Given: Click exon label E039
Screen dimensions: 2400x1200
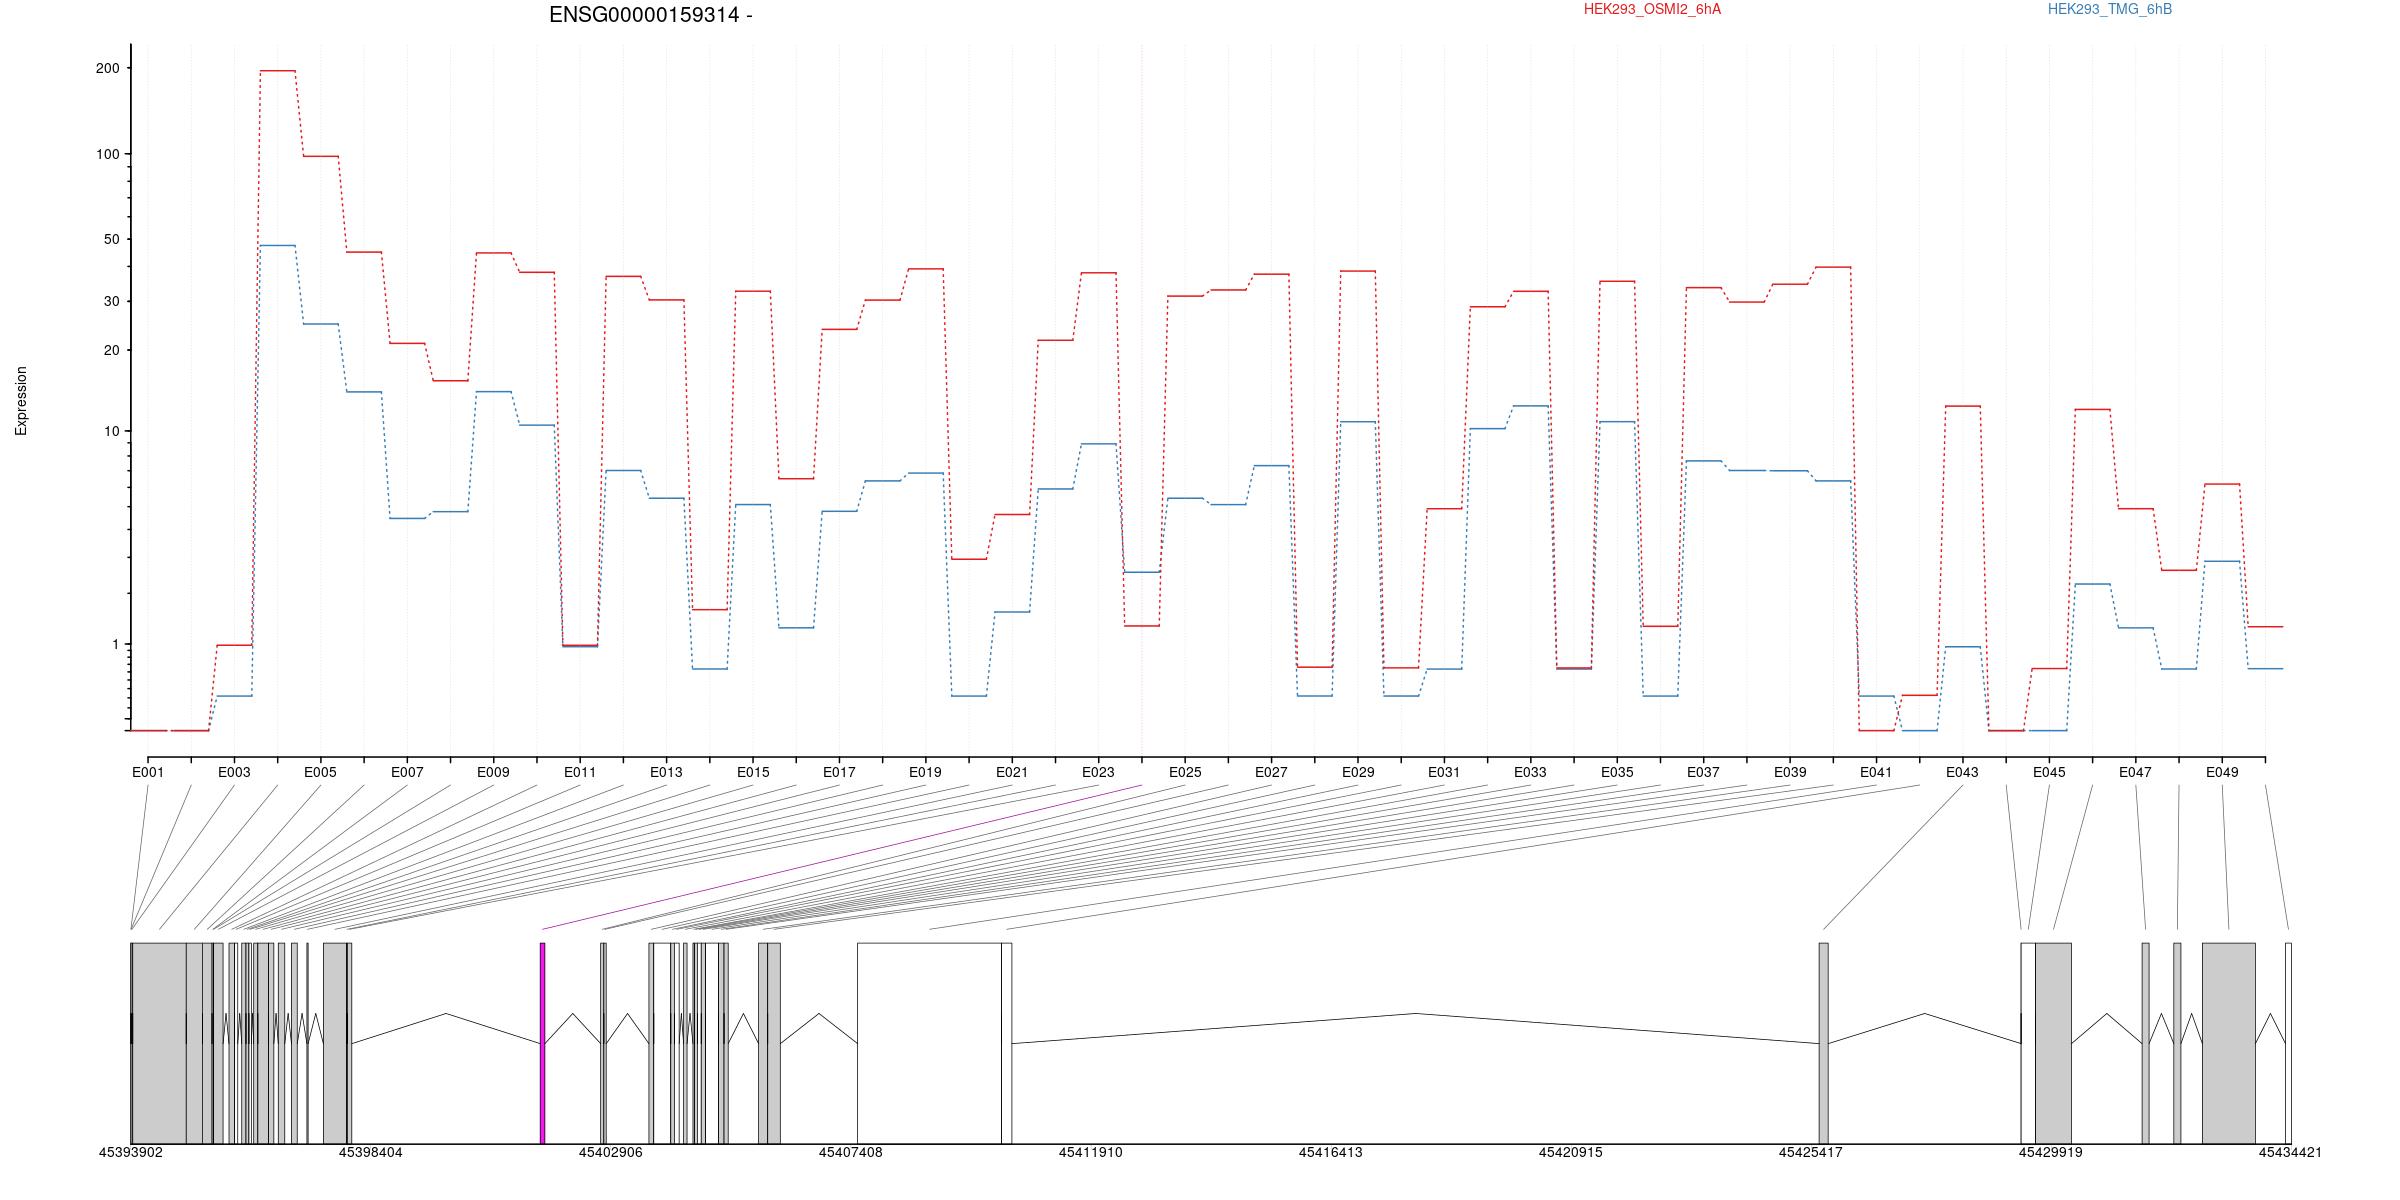Looking at the screenshot, I should coord(1790,772).
